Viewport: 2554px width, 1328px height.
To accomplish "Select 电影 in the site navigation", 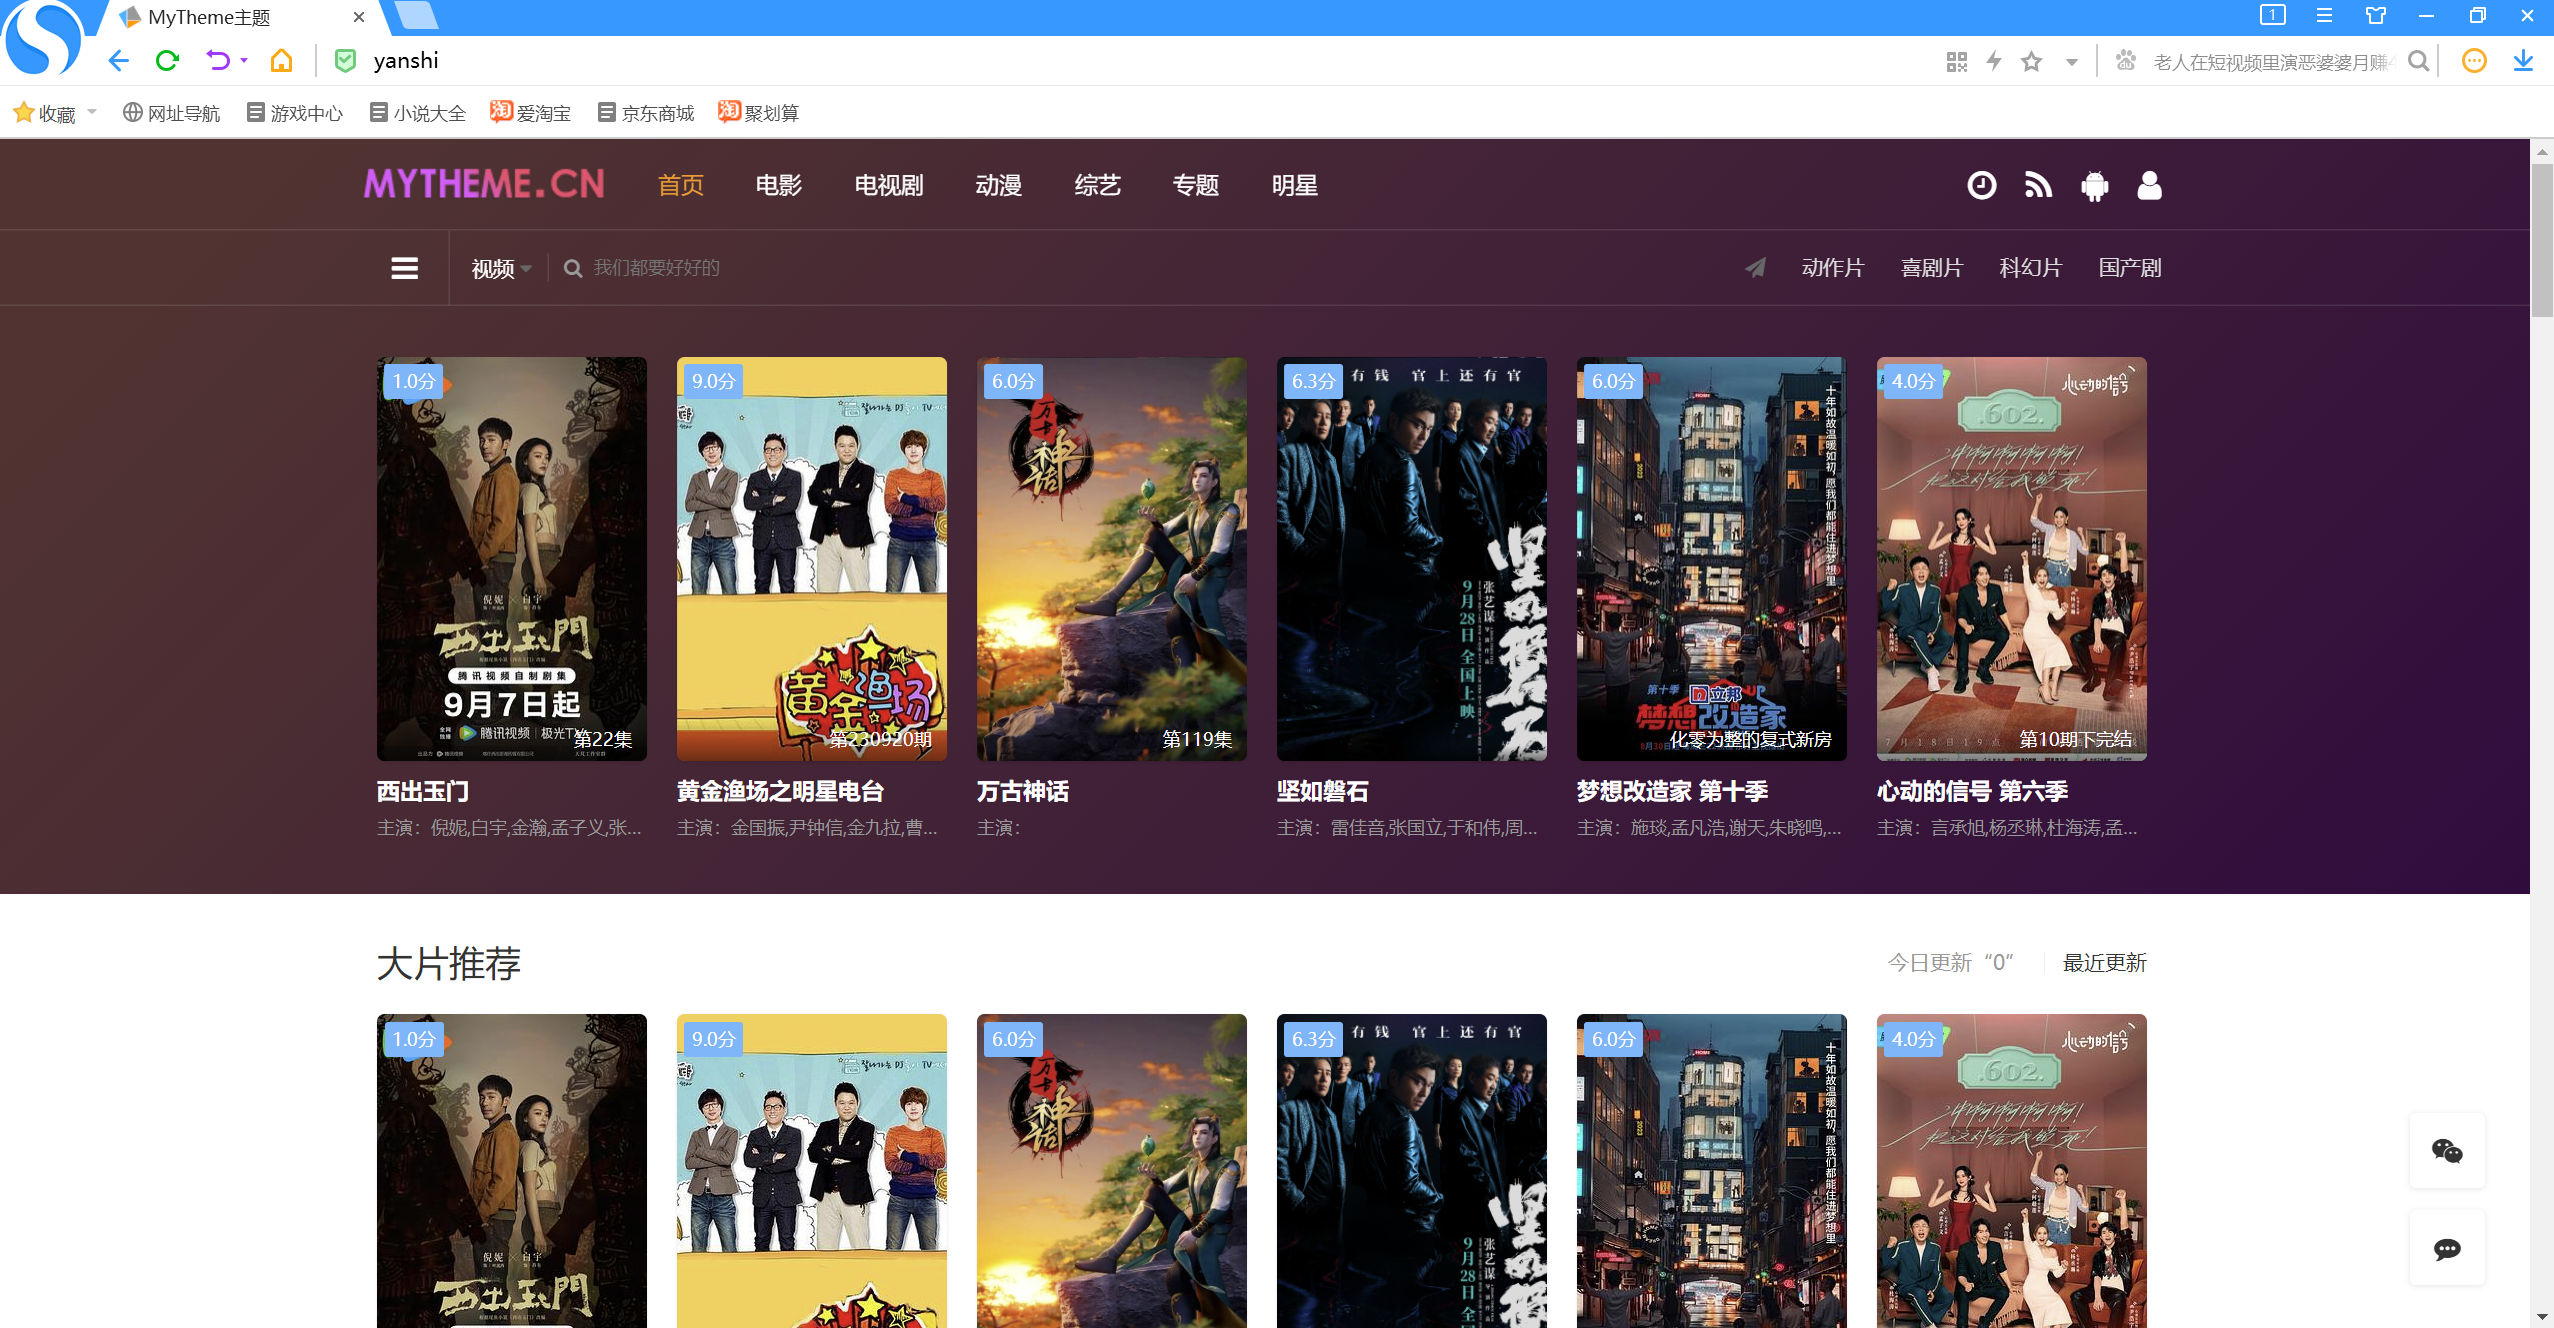I will [779, 185].
